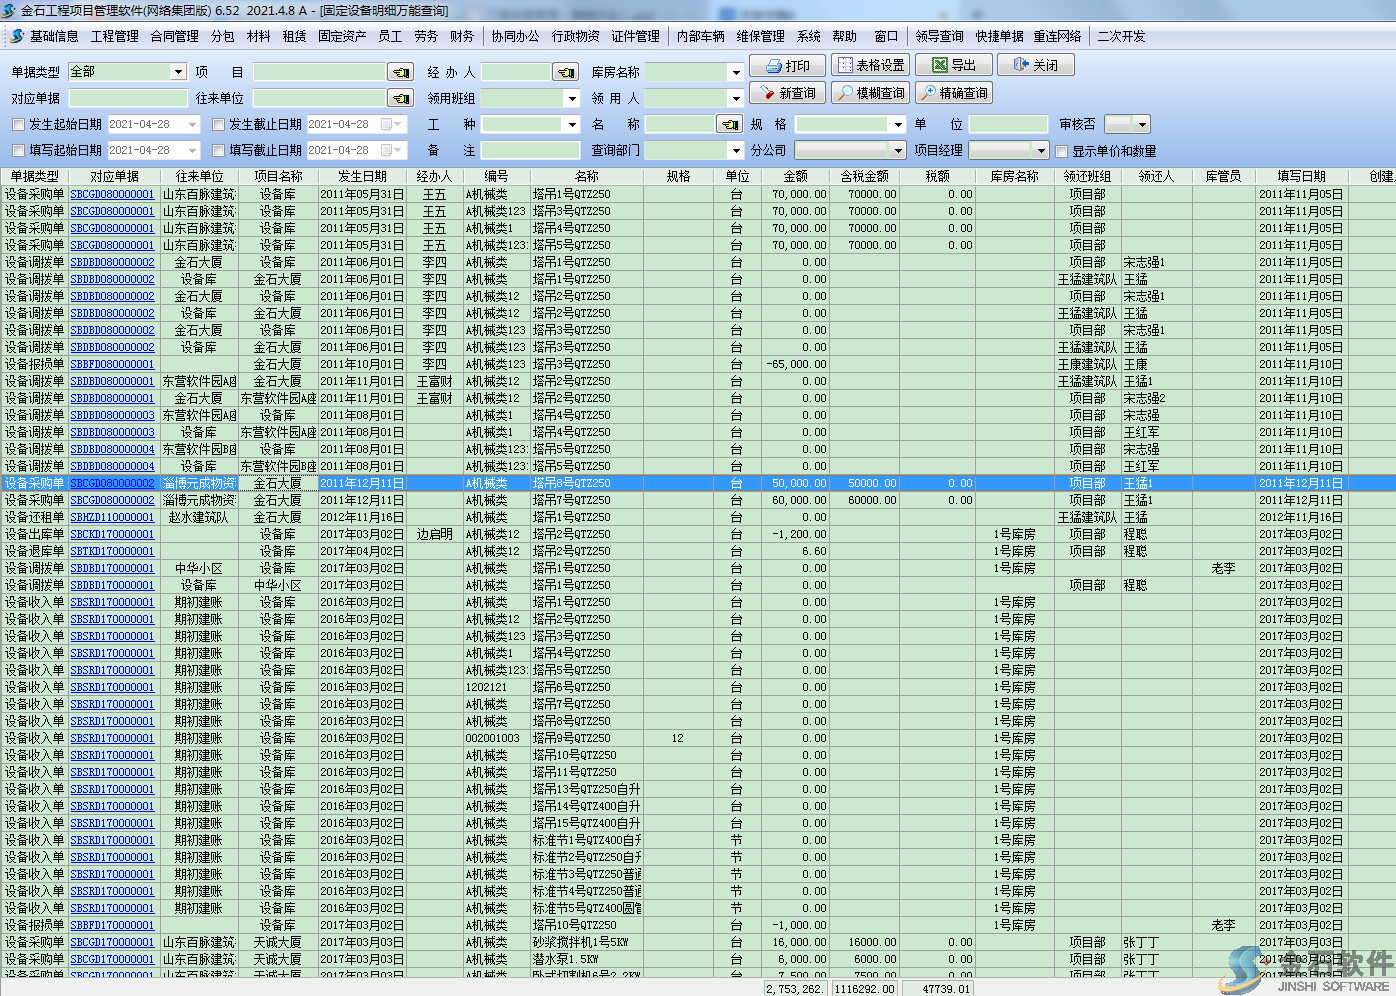
Task: Expand the 领用班组 dropdown list
Action: tap(572, 99)
